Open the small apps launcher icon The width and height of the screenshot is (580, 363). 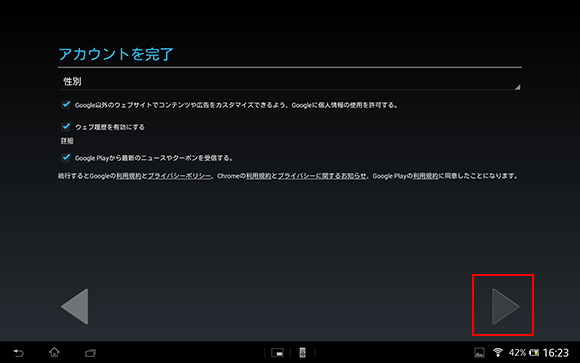click(x=277, y=353)
